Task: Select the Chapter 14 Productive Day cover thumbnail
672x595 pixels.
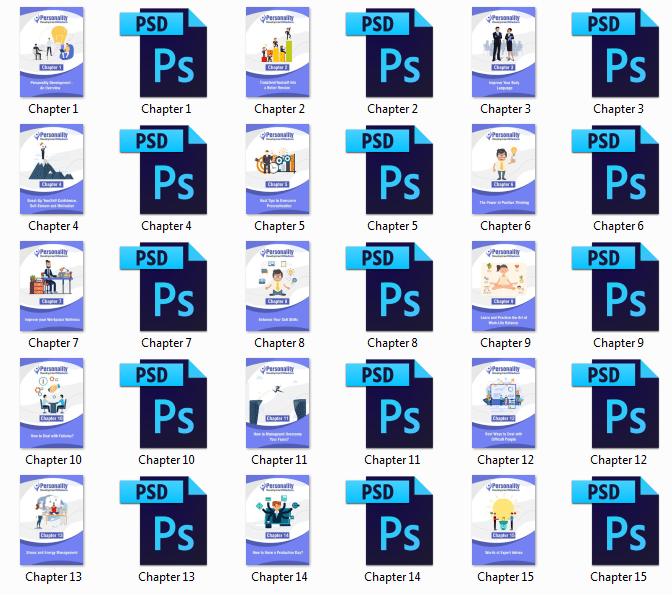Action: click(277, 521)
